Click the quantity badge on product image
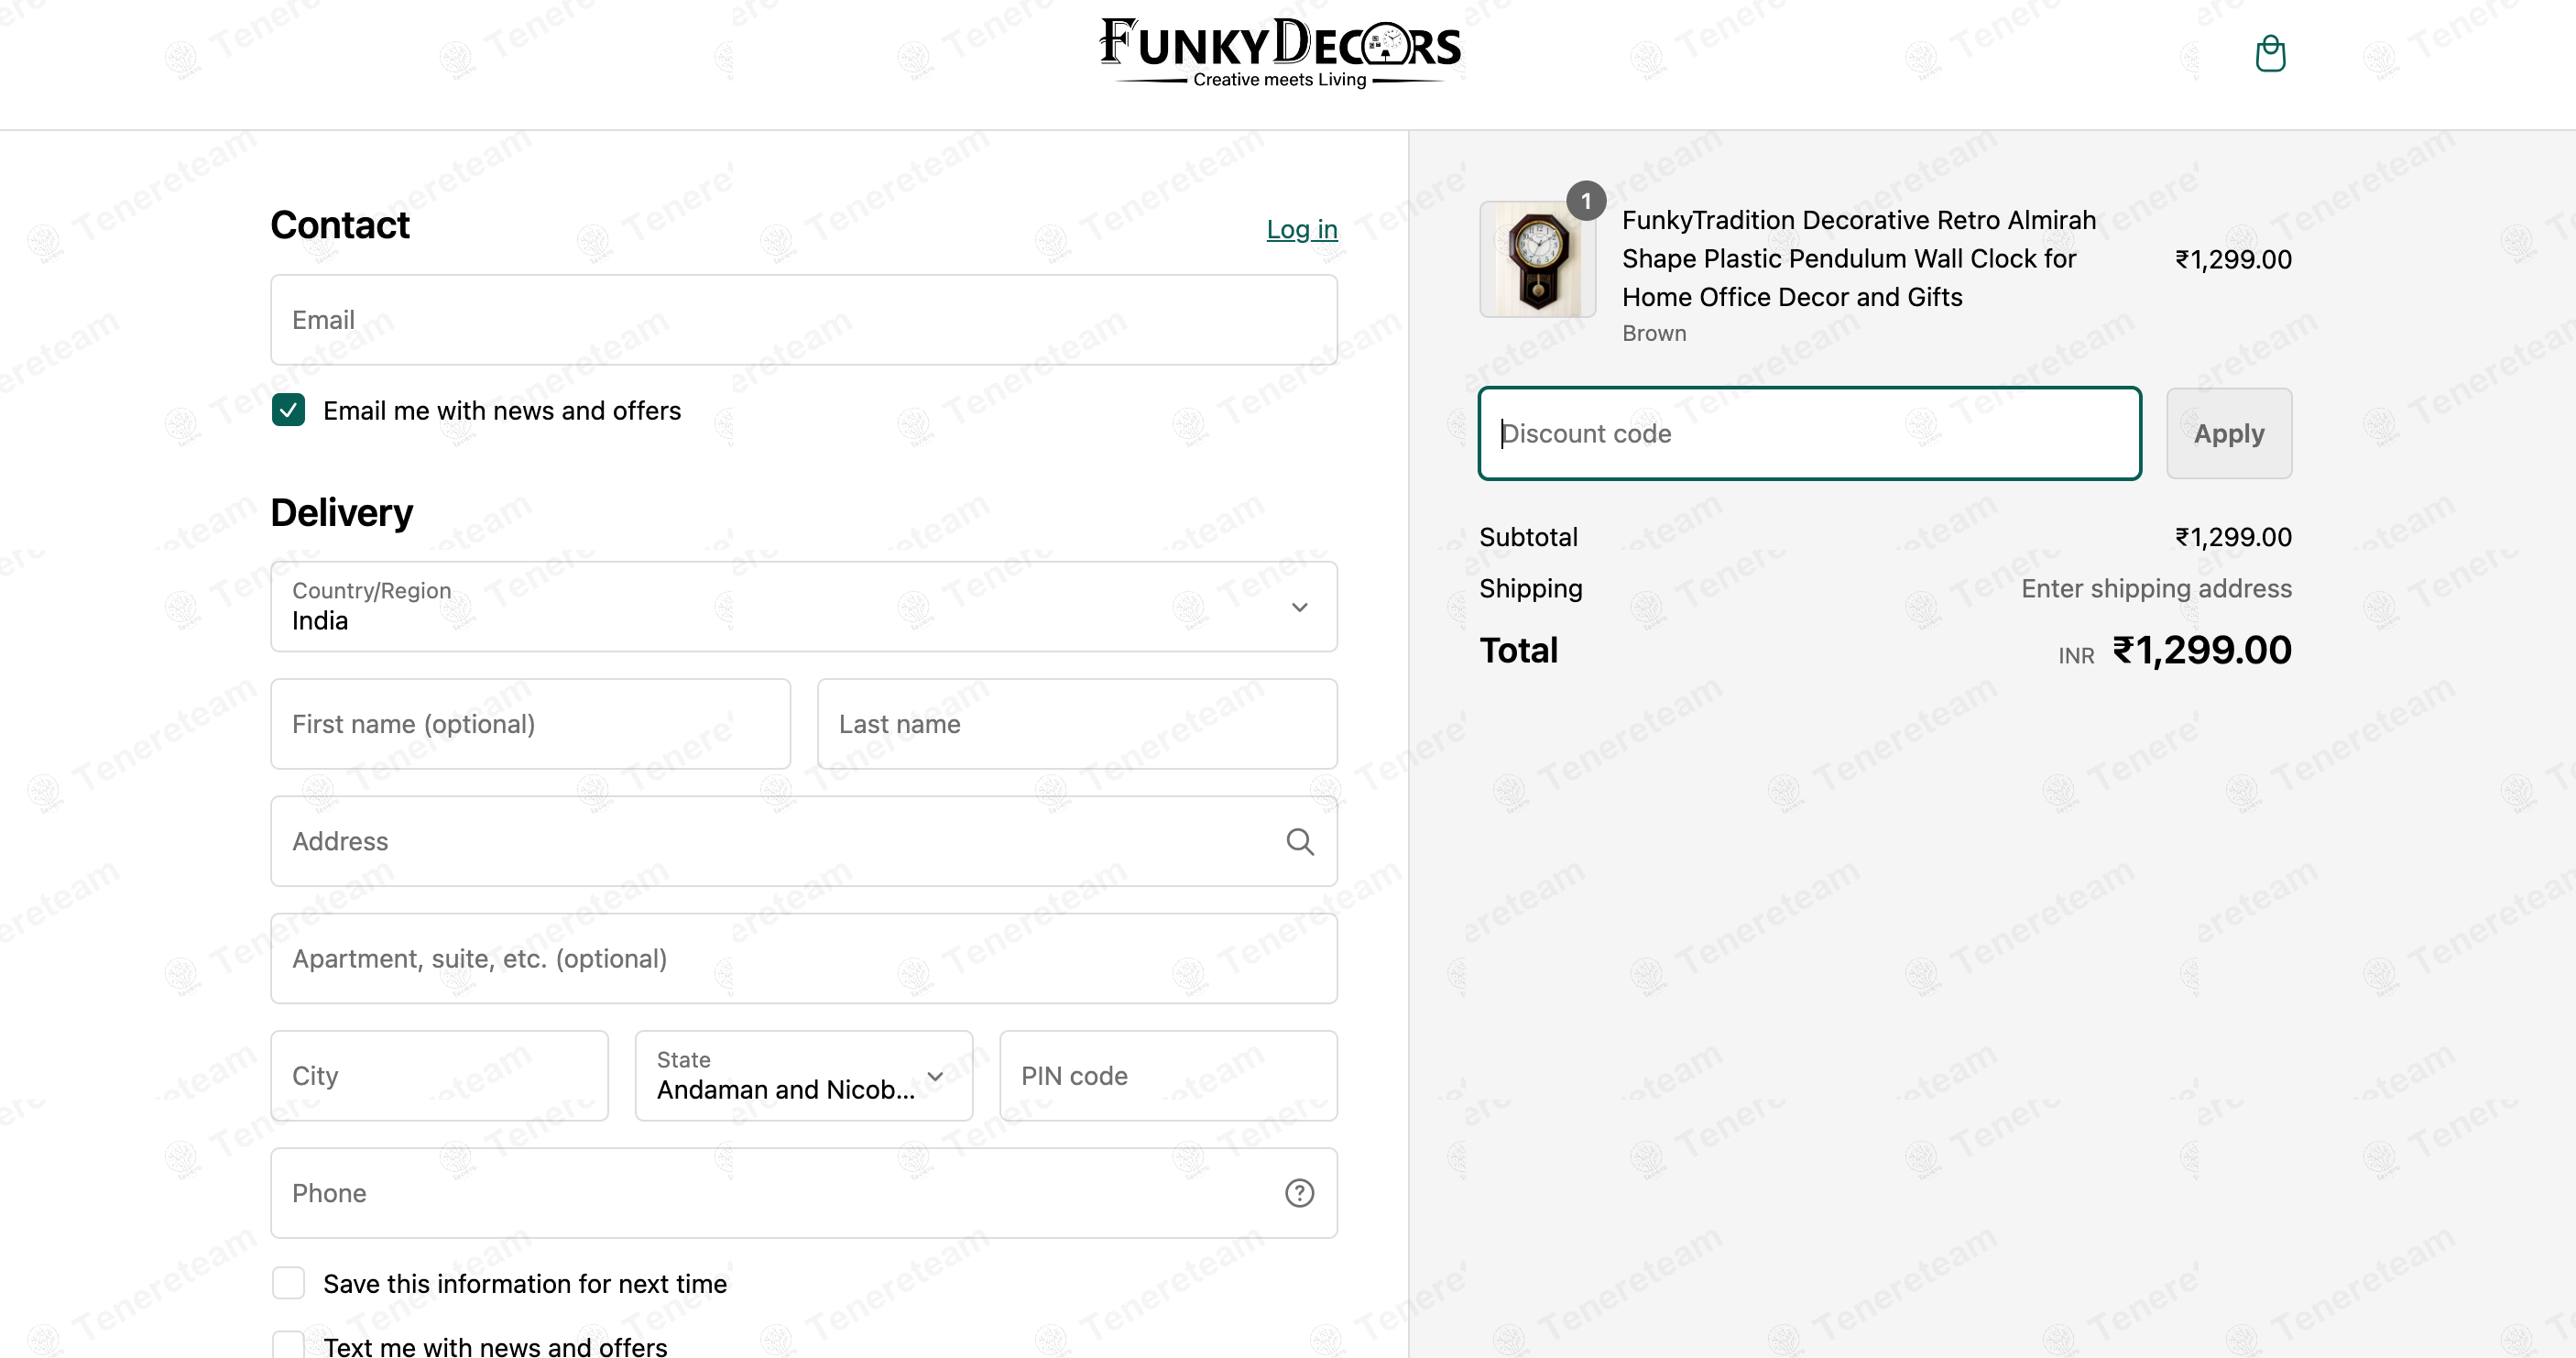The image size is (2576, 1358). click(x=1585, y=201)
